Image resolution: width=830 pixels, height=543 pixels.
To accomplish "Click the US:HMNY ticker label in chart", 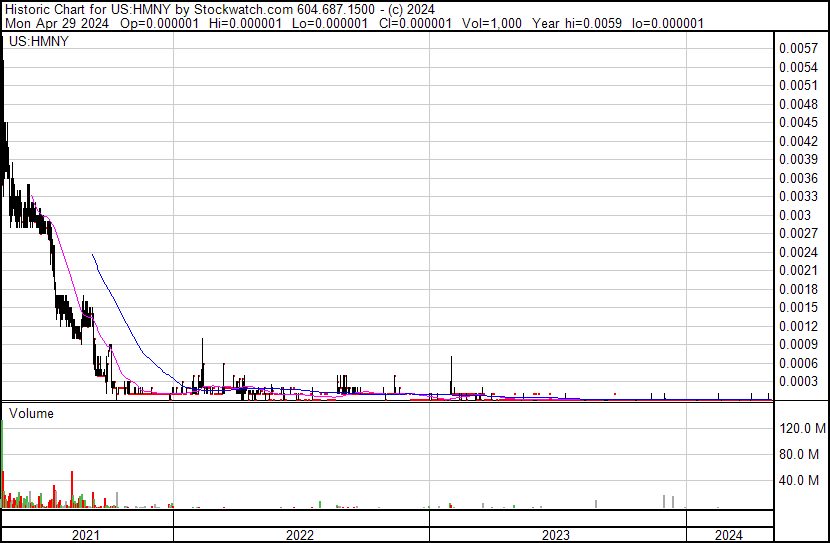I will pyautogui.click(x=33, y=44).
